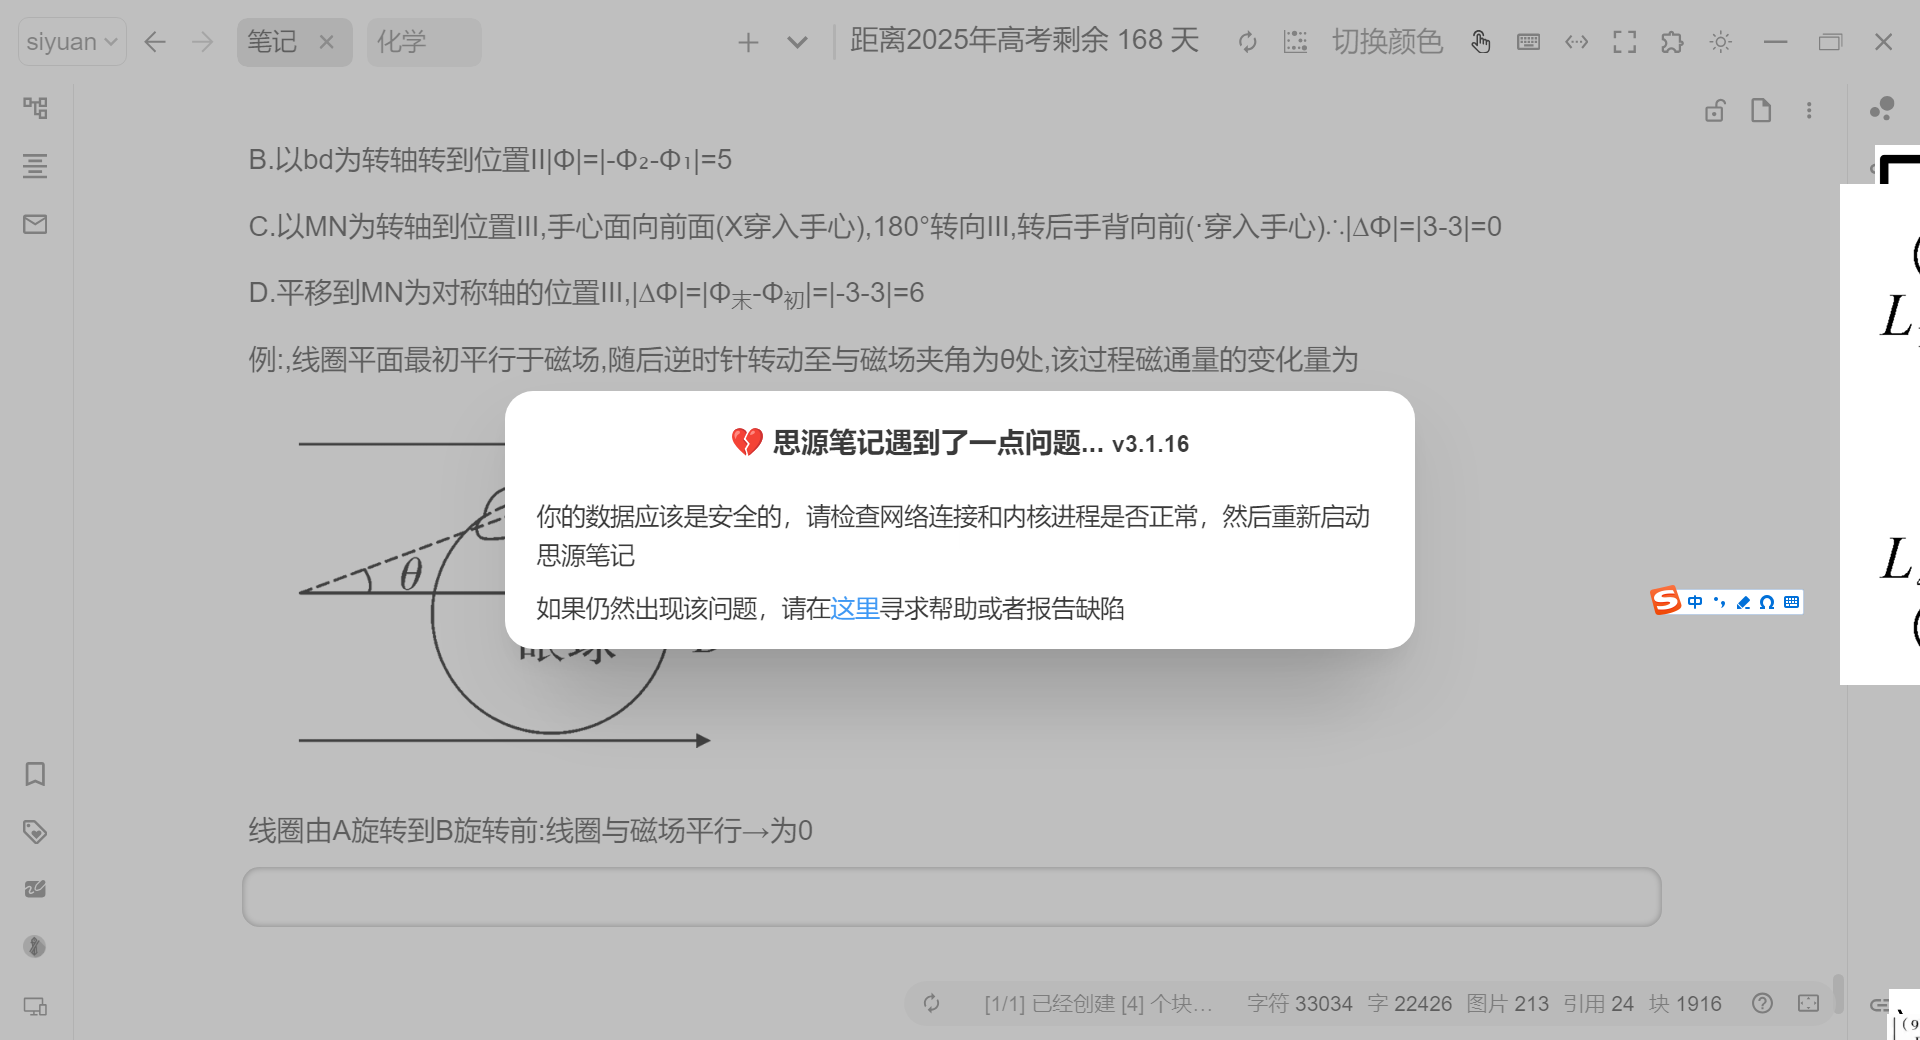Image resolution: width=1920 pixels, height=1040 pixels.
Task: Open the graph view panel icon
Action: point(1882,108)
